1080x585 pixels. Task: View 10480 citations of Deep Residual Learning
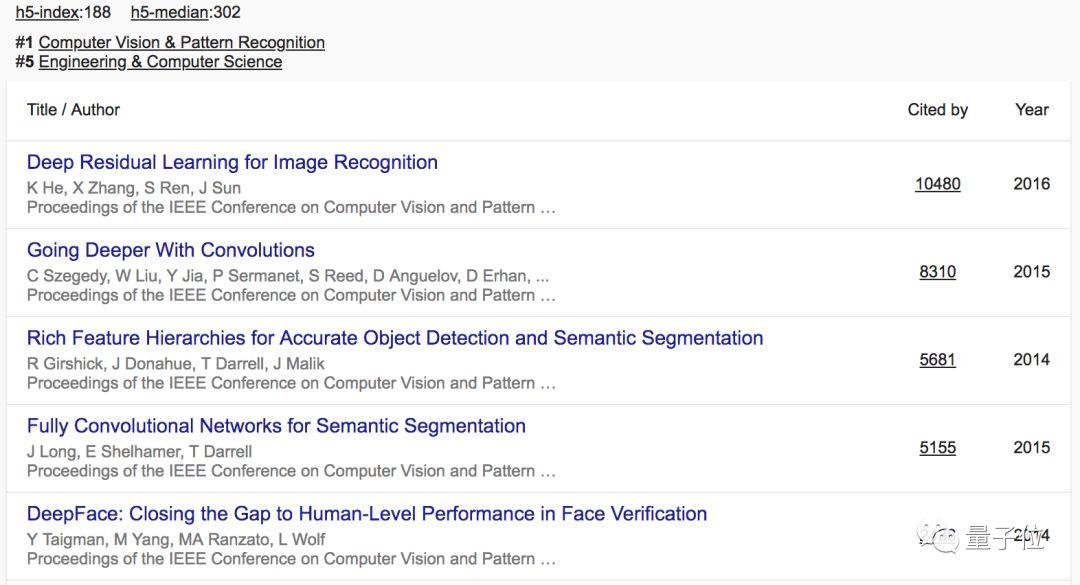[x=937, y=184]
